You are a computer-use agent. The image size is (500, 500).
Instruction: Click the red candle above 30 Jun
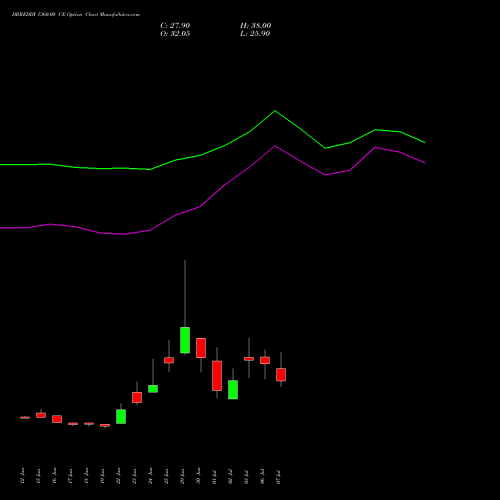point(201,348)
